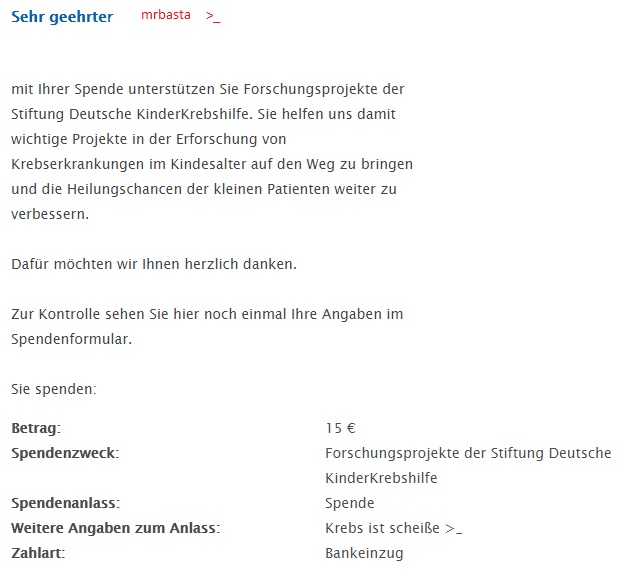This screenshot has width=629, height=572.
Task: Click the 'Betrag:' label
Action: click(36, 428)
